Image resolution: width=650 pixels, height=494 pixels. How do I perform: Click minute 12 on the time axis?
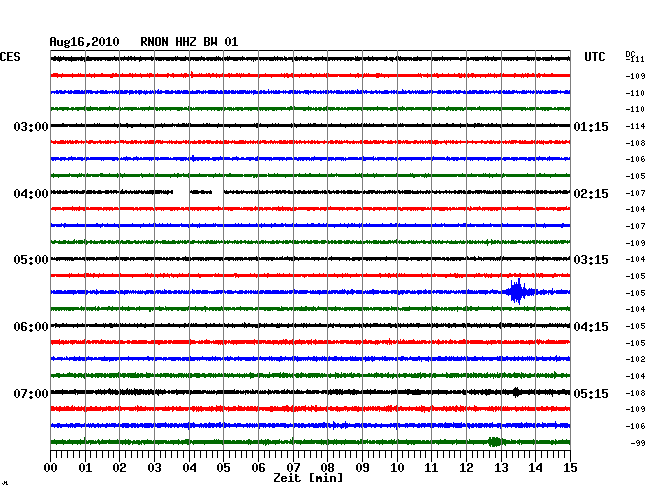pyautogui.click(x=466, y=467)
